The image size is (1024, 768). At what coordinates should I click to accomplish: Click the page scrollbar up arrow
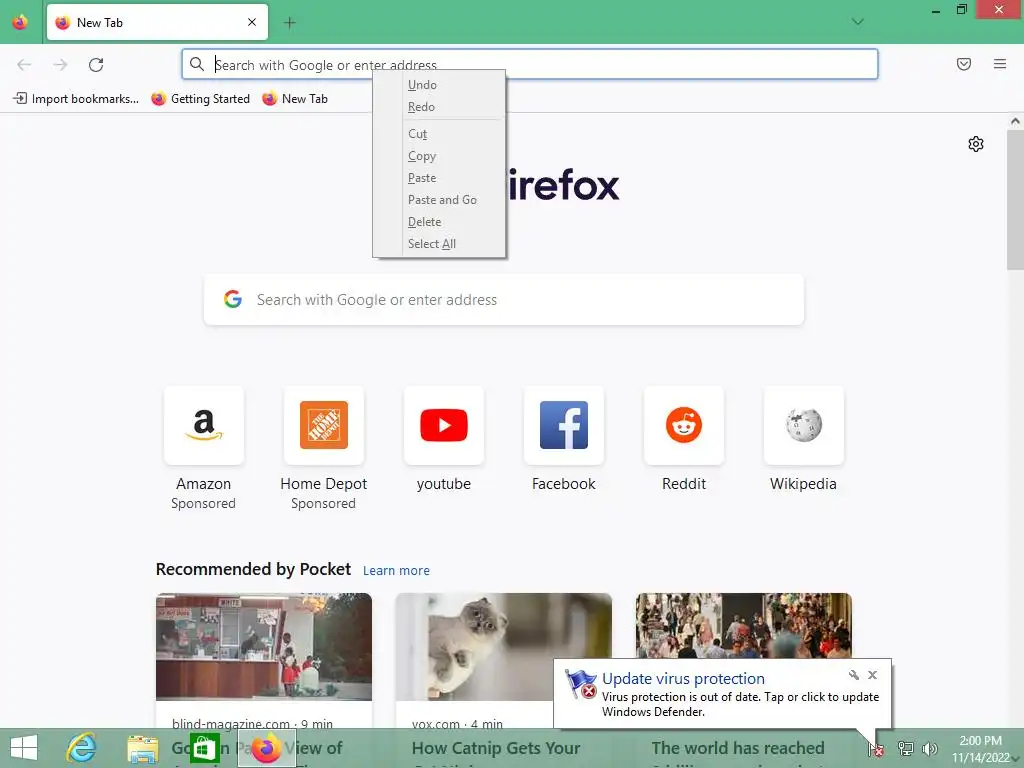click(x=1015, y=121)
